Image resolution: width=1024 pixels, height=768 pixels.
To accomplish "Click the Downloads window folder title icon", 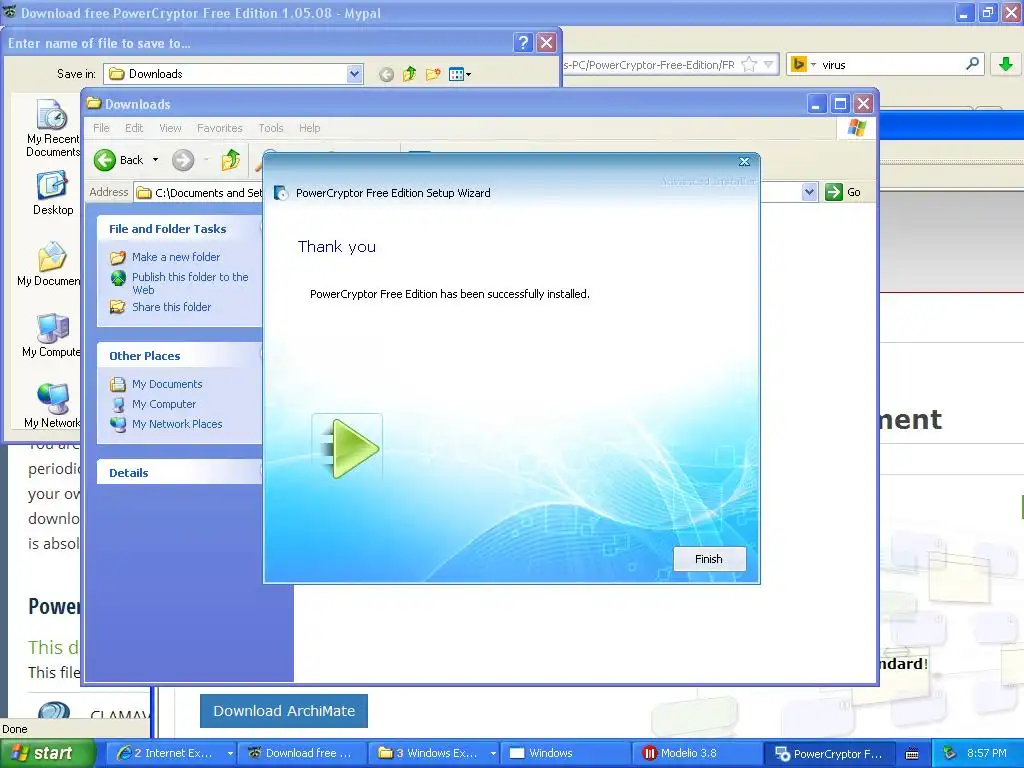I will pyautogui.click(x=94, y=103).
